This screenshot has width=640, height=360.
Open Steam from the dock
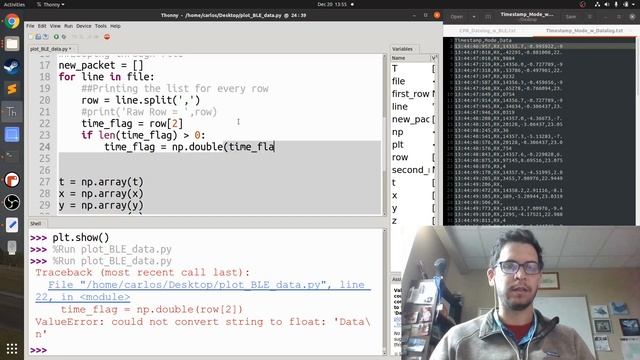click(x=12, y=66)
